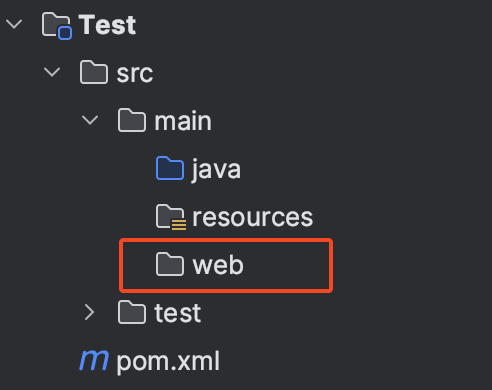Click the test folder icon
Image resolution: width=492 pixels, height=390 pixels.
pos(132,312)
